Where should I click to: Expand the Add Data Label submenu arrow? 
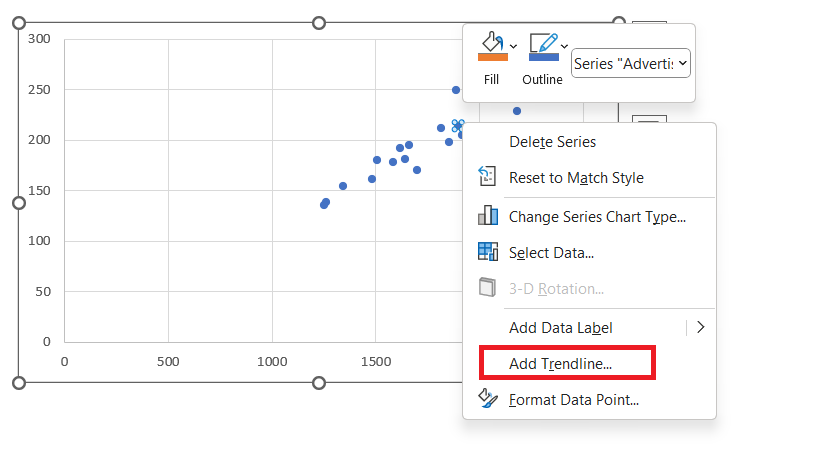tap(701, 327)
